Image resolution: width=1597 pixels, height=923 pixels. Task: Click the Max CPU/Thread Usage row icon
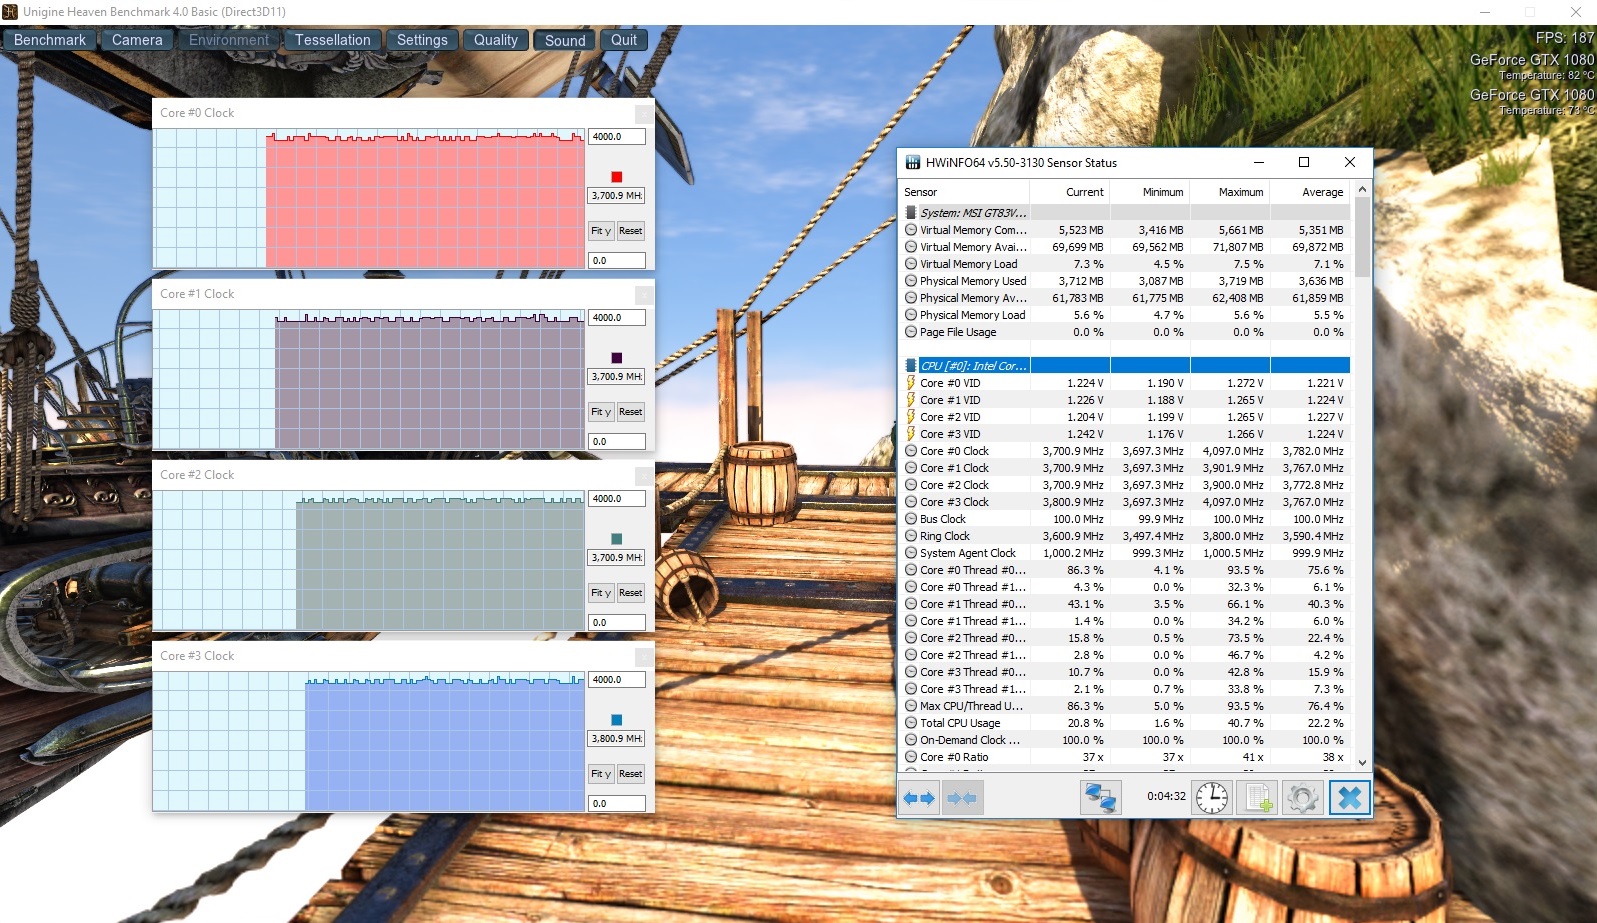(911, 706)
